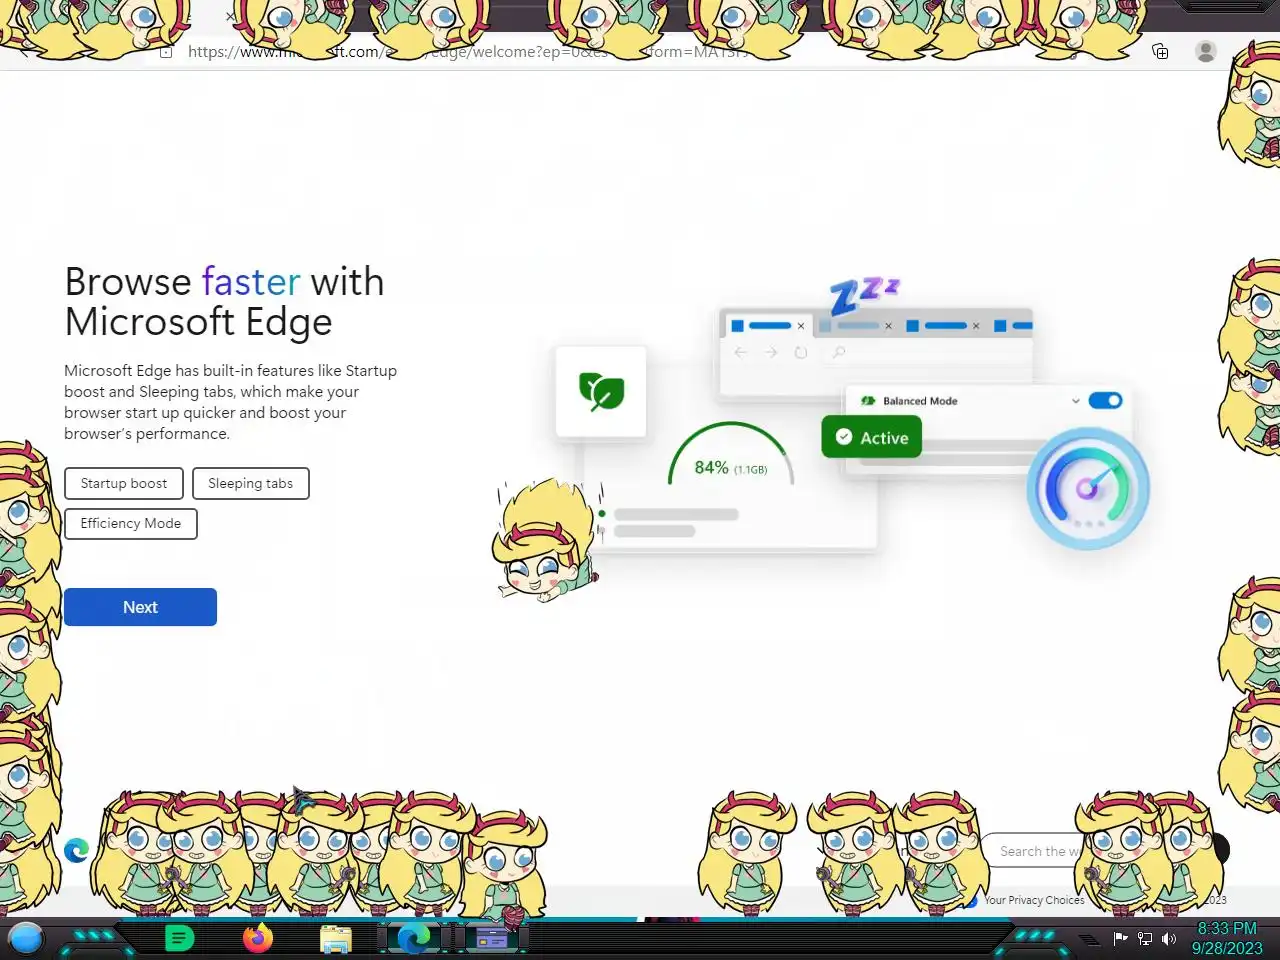Expand the Balanced Mode dropdown chevron

click(x=1075, y=401)
